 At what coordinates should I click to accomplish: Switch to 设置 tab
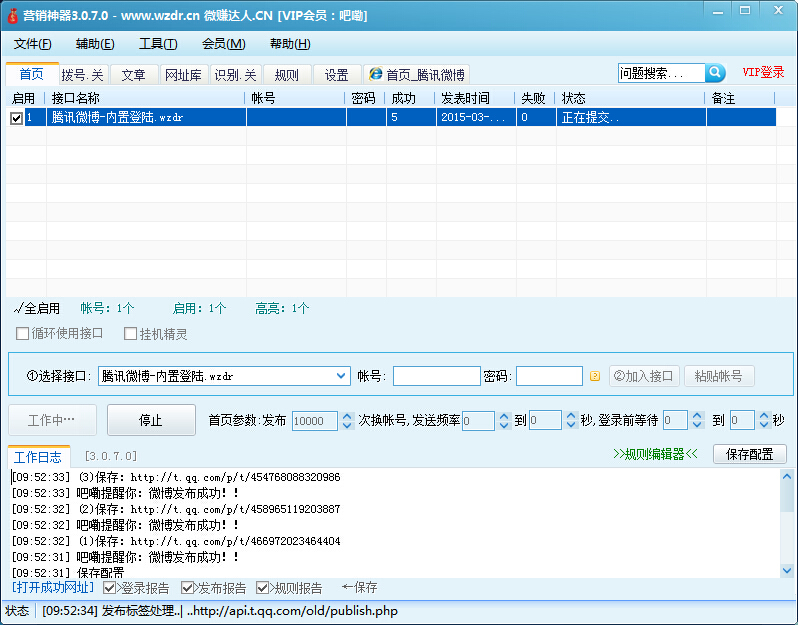pyautogui.click(x=336, y=75)
